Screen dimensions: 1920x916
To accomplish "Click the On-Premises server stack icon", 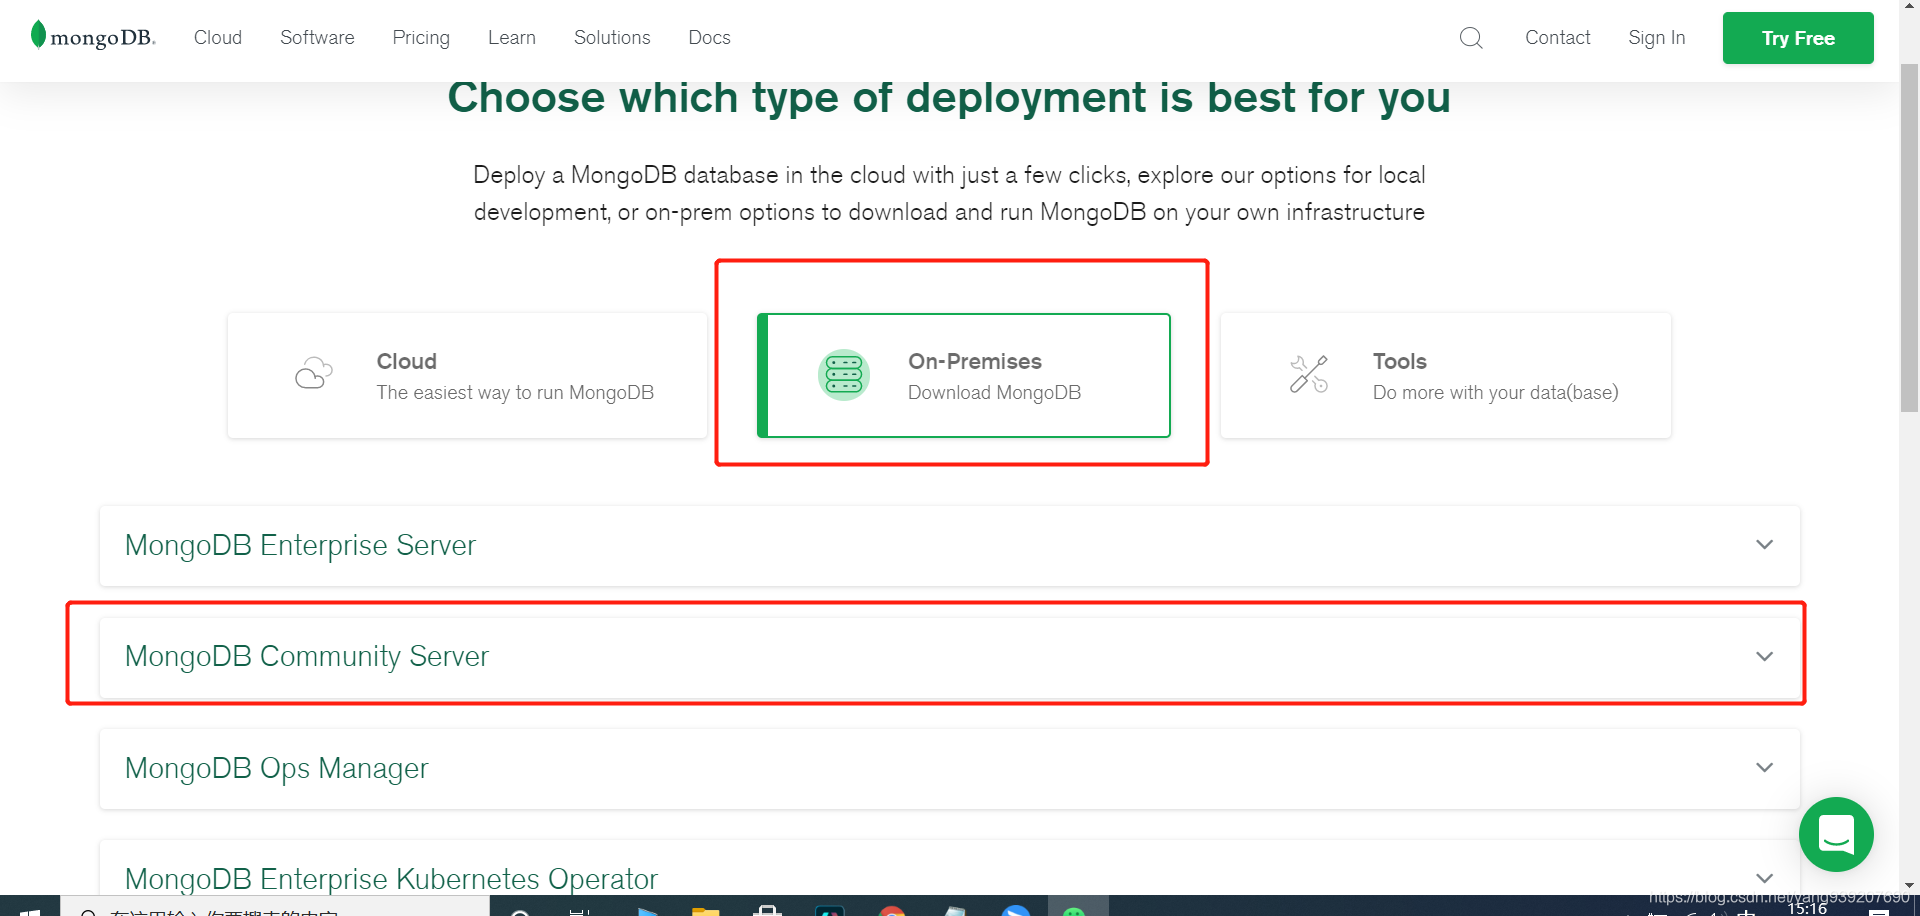I will 843,375.
